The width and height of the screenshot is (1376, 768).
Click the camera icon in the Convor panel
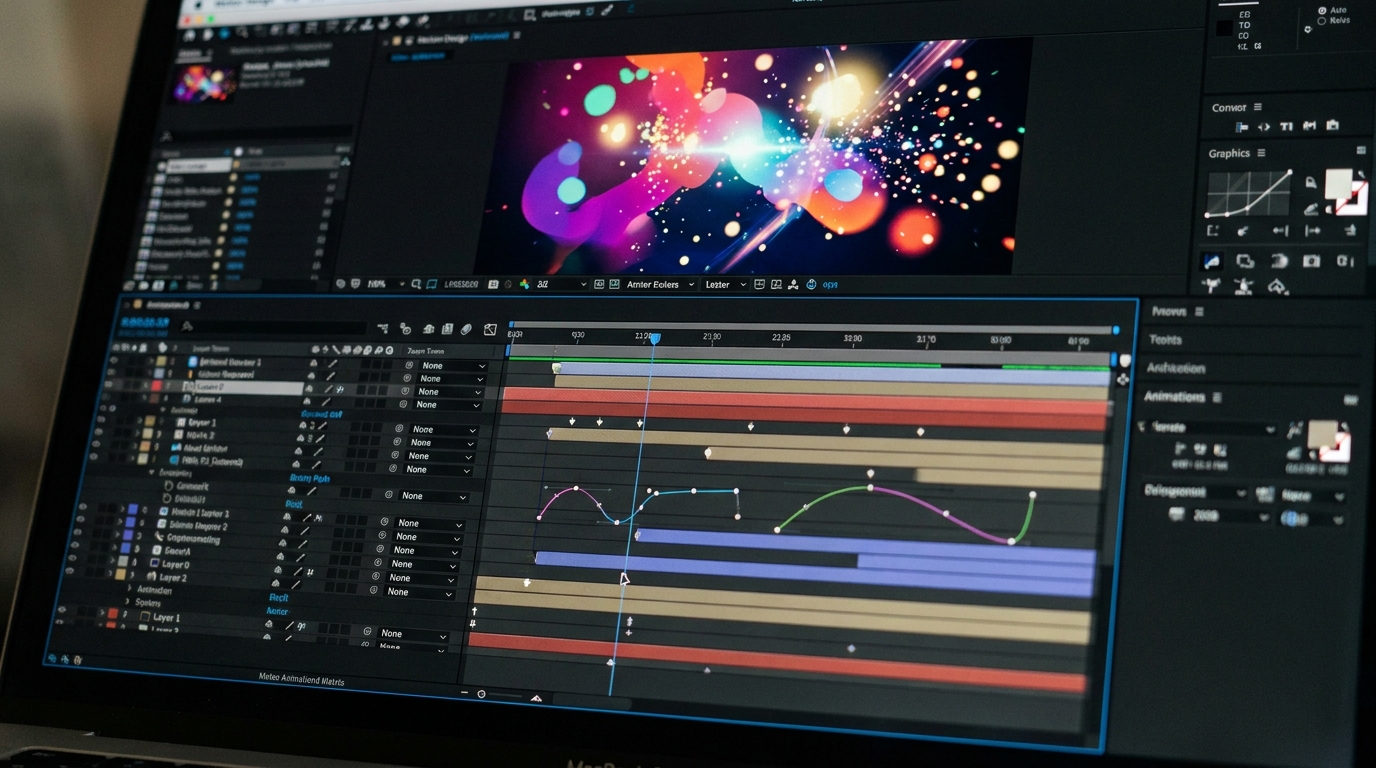click(1332, 126)
